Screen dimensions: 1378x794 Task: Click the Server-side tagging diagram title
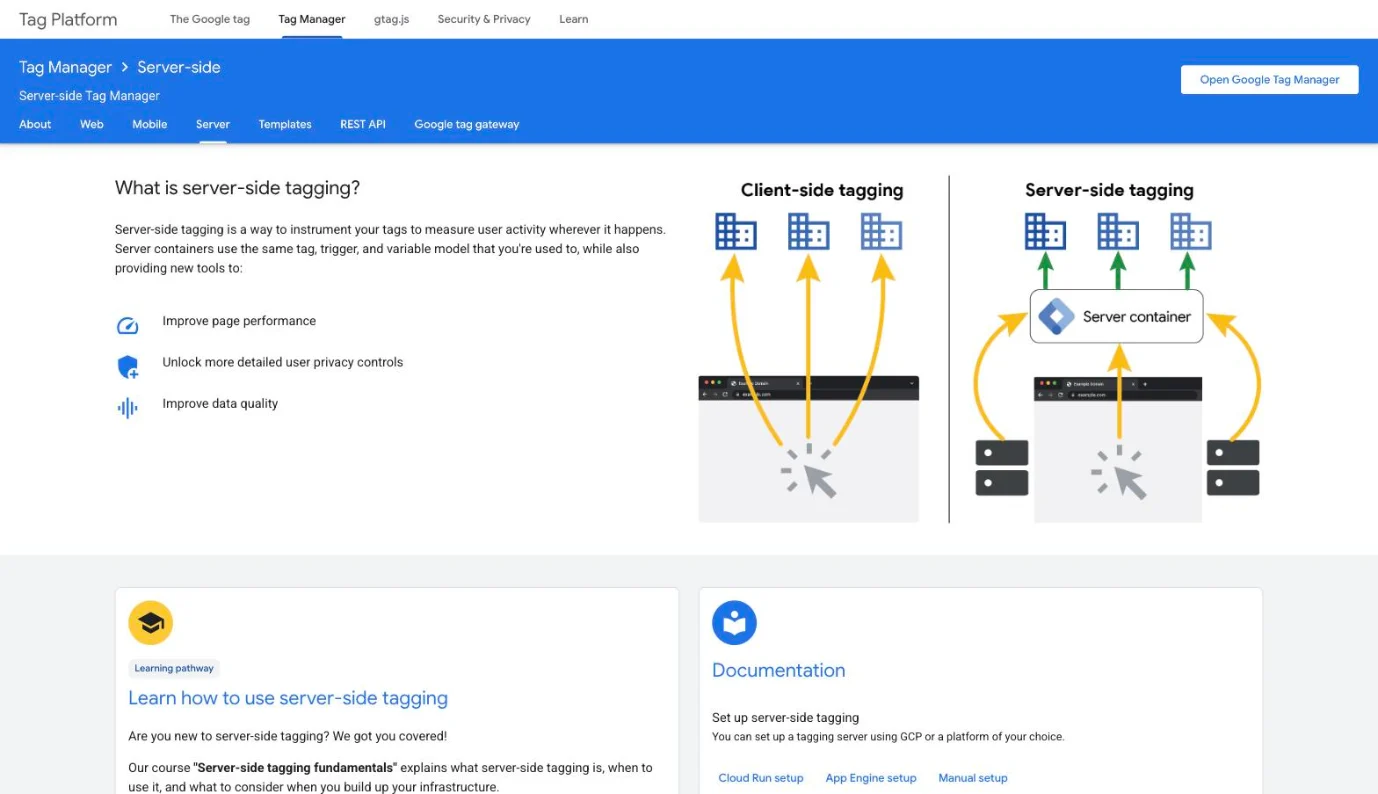point(1109,190)
